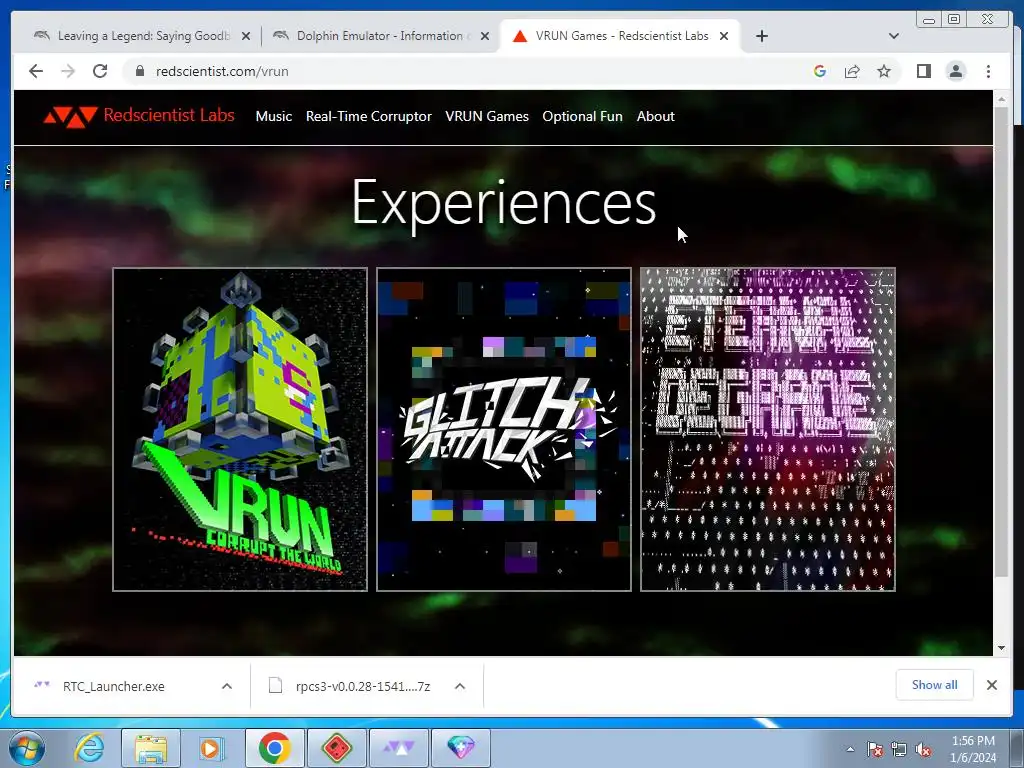Open the About nav link
The image size is (1024, 768).
point(655,116)
